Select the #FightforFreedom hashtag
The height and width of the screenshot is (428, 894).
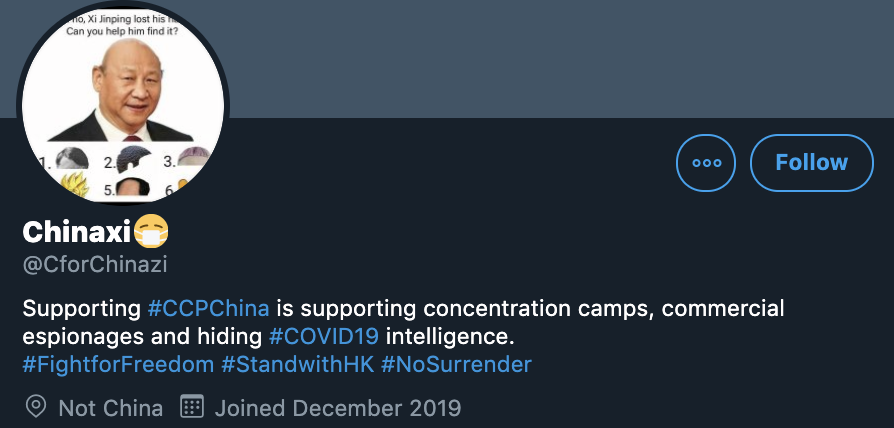pos(119,364)
